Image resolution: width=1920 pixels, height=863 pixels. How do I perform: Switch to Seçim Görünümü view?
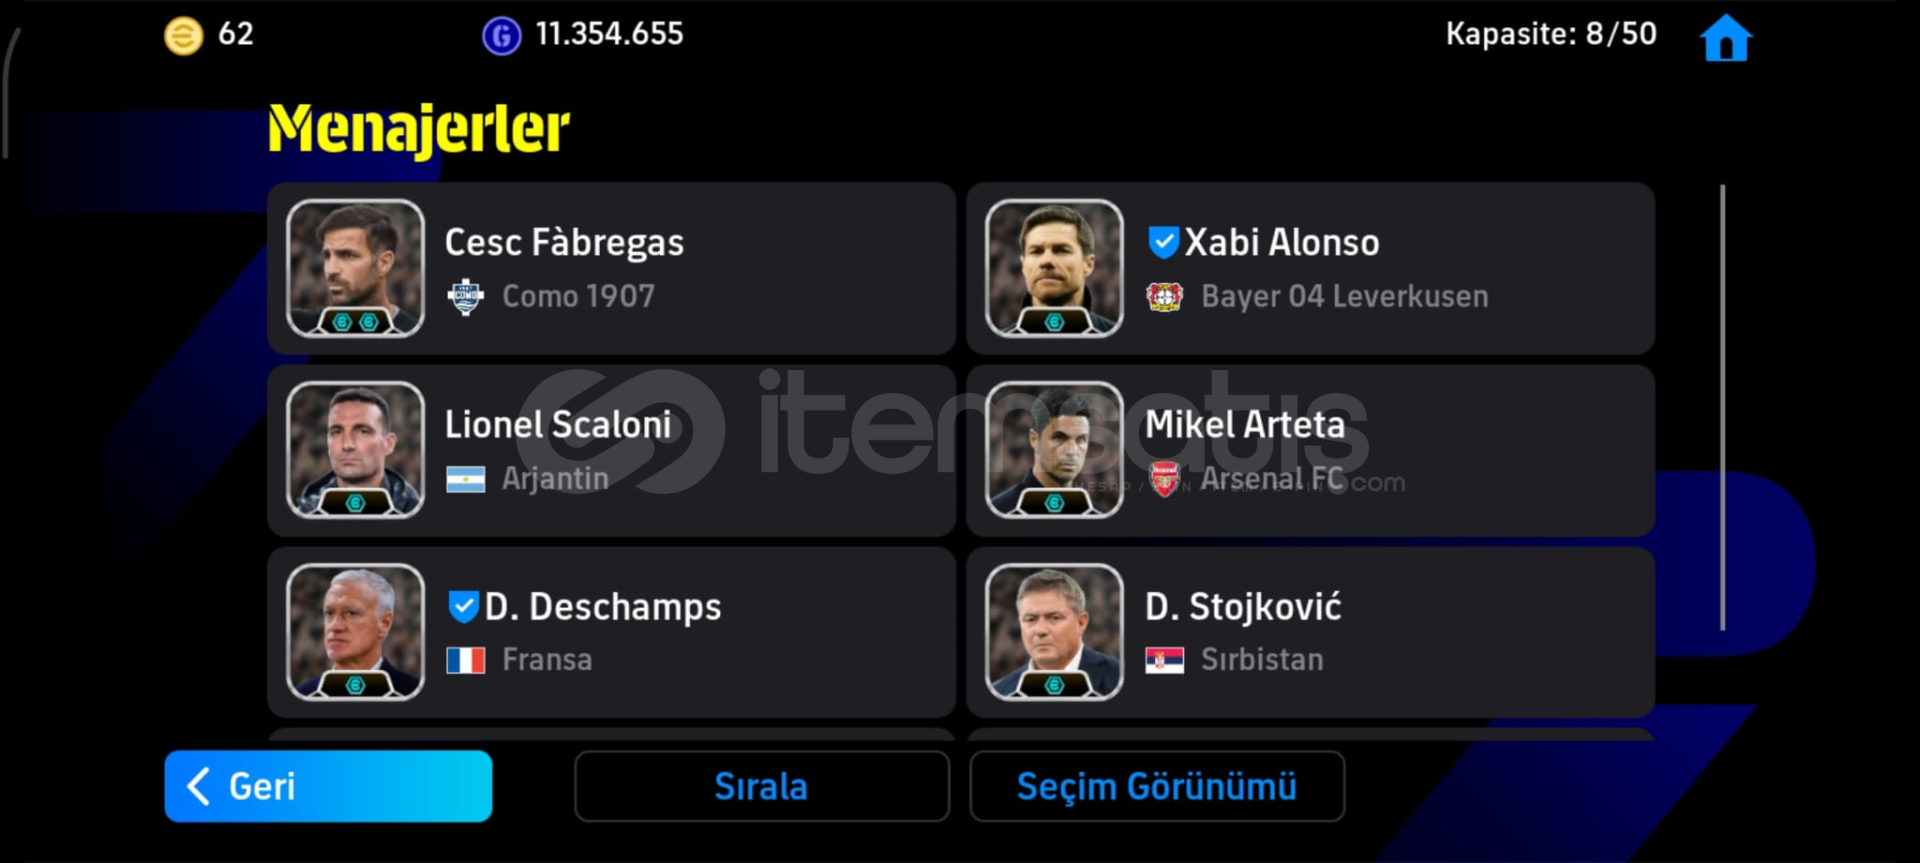tap(1157, 787)
